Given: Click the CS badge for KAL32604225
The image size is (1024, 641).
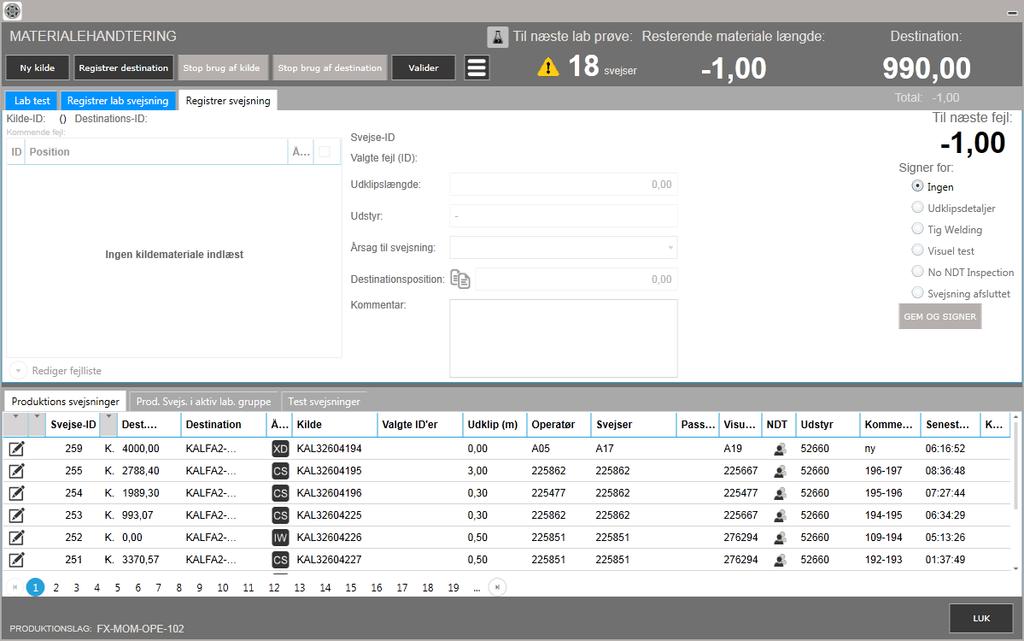Looking at the screenshot, I should [280, 515].
